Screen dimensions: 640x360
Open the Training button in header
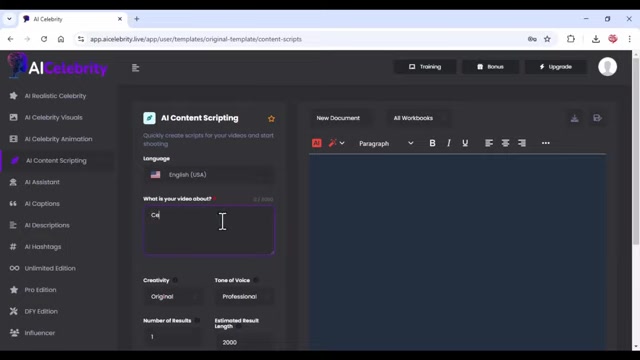[425, 67]
